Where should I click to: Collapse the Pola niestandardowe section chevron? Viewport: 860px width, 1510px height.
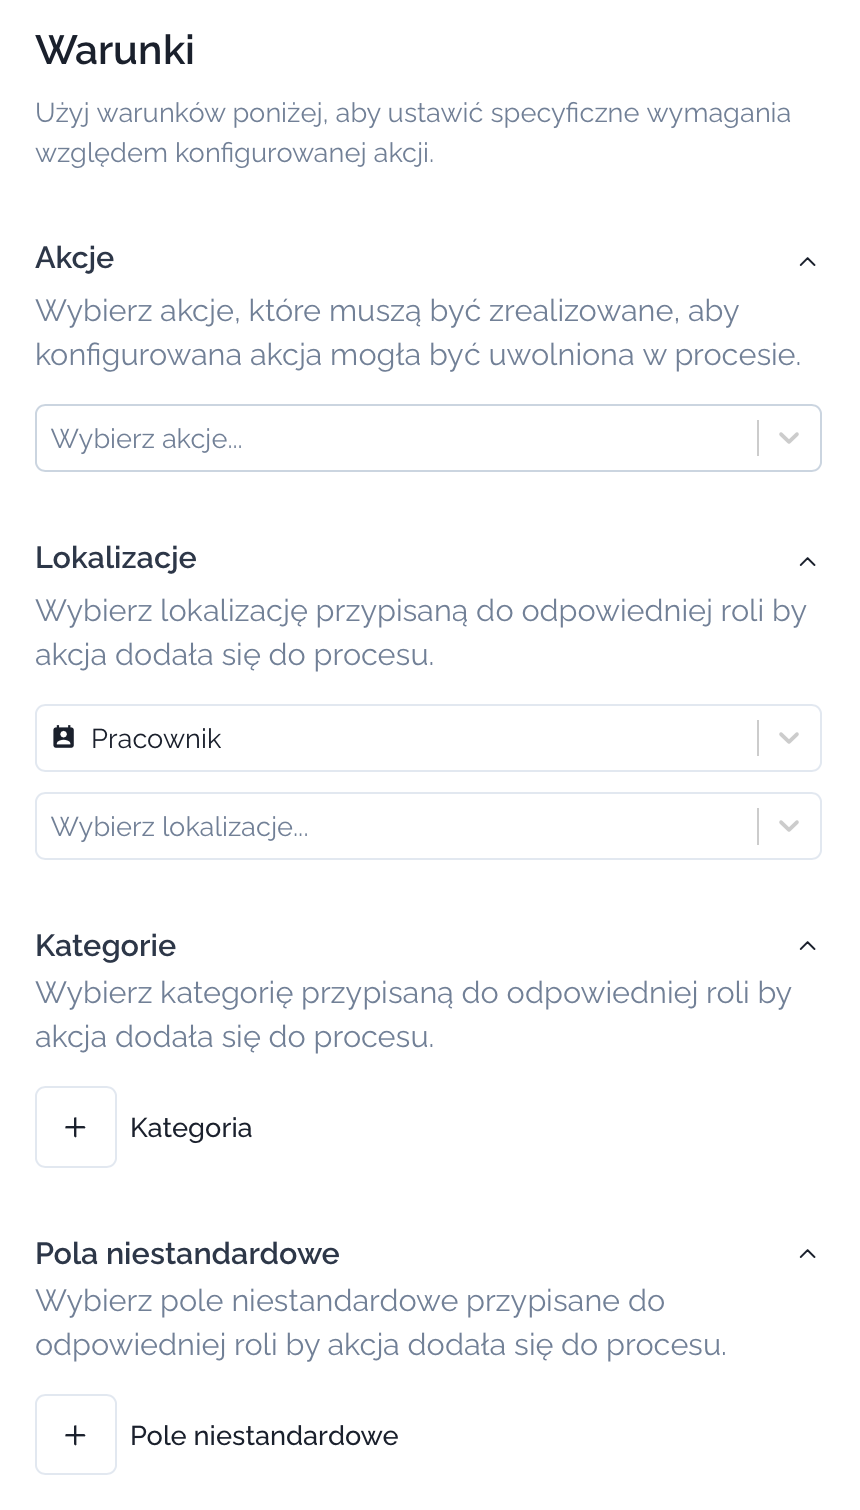point(808,1254)
